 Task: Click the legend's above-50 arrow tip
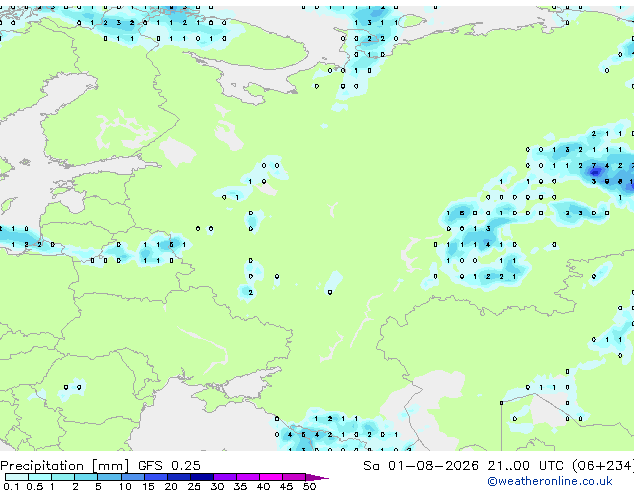pos(317,477)
